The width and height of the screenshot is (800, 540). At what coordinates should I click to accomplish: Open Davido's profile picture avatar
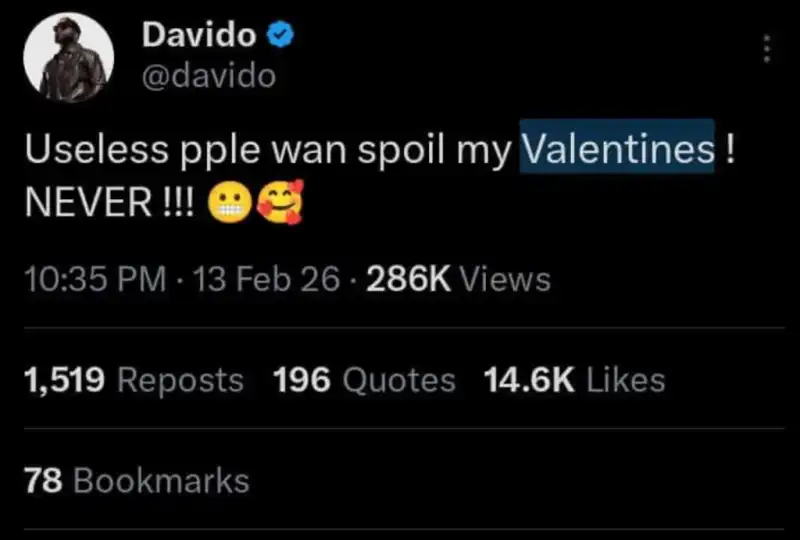(x=67, y=58)
